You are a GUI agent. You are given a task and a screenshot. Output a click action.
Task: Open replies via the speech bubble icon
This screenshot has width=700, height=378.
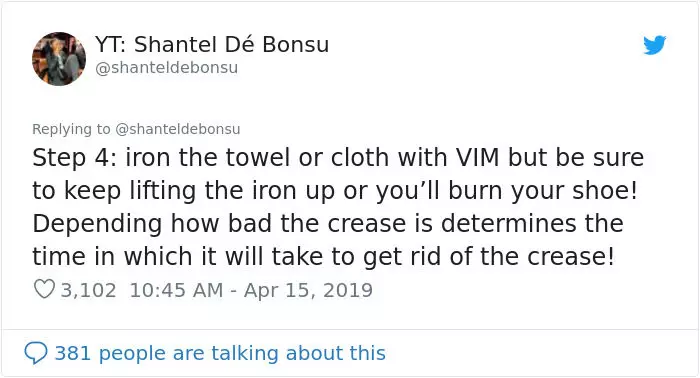point(36,353)
